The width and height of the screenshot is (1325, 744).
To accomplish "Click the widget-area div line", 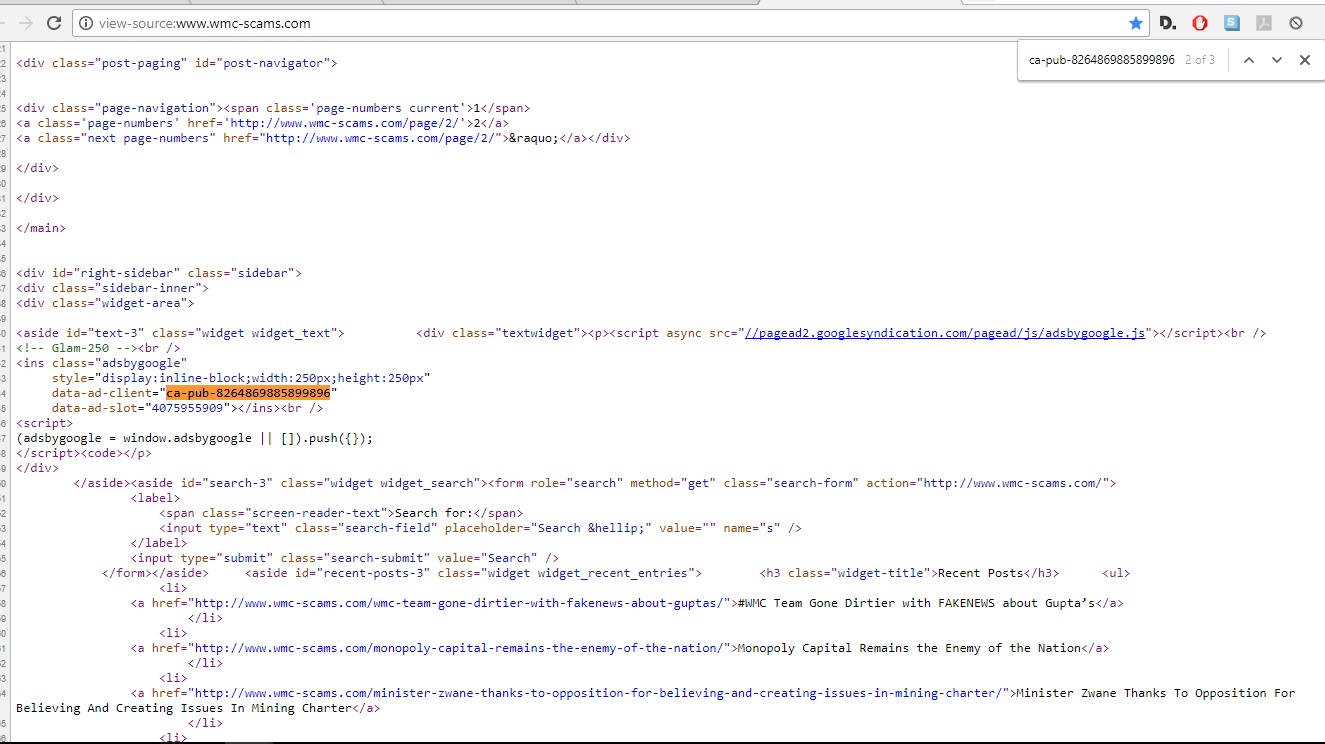I will [105, 303].
